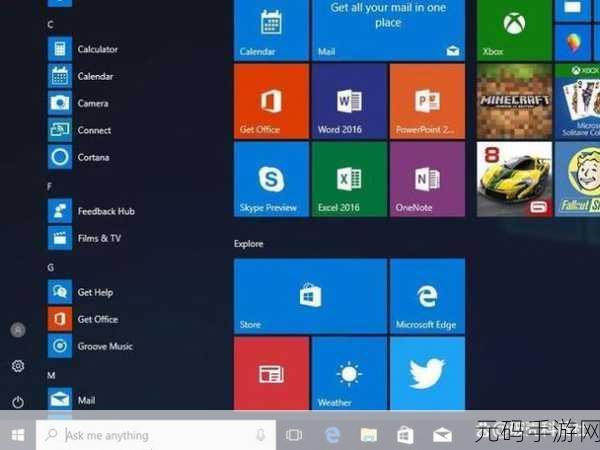Open Calendar in the app list
The image size is (600, 450).
tap(80, 76)
